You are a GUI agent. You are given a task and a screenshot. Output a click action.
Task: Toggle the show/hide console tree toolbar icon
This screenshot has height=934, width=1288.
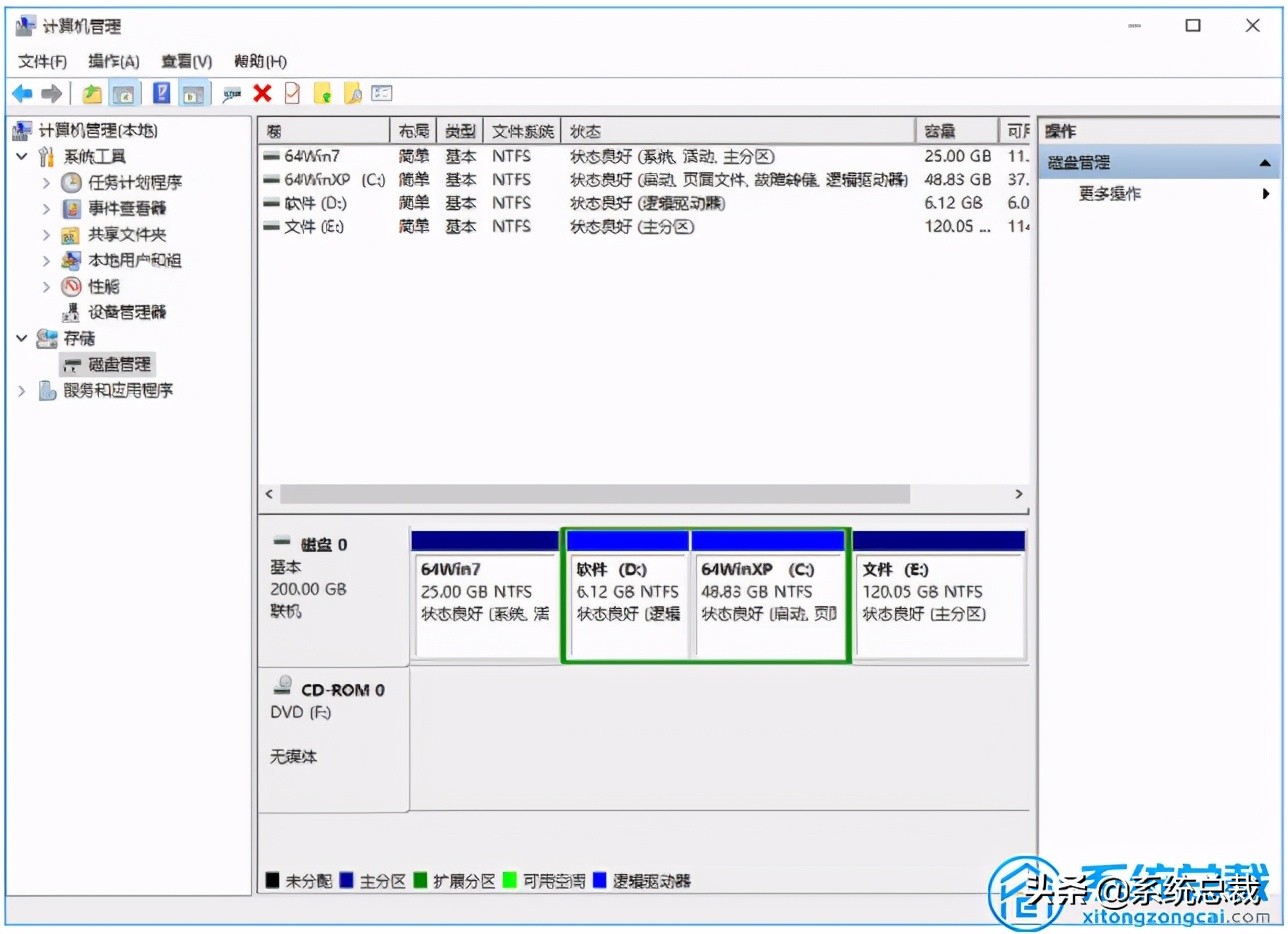[123, 93]
